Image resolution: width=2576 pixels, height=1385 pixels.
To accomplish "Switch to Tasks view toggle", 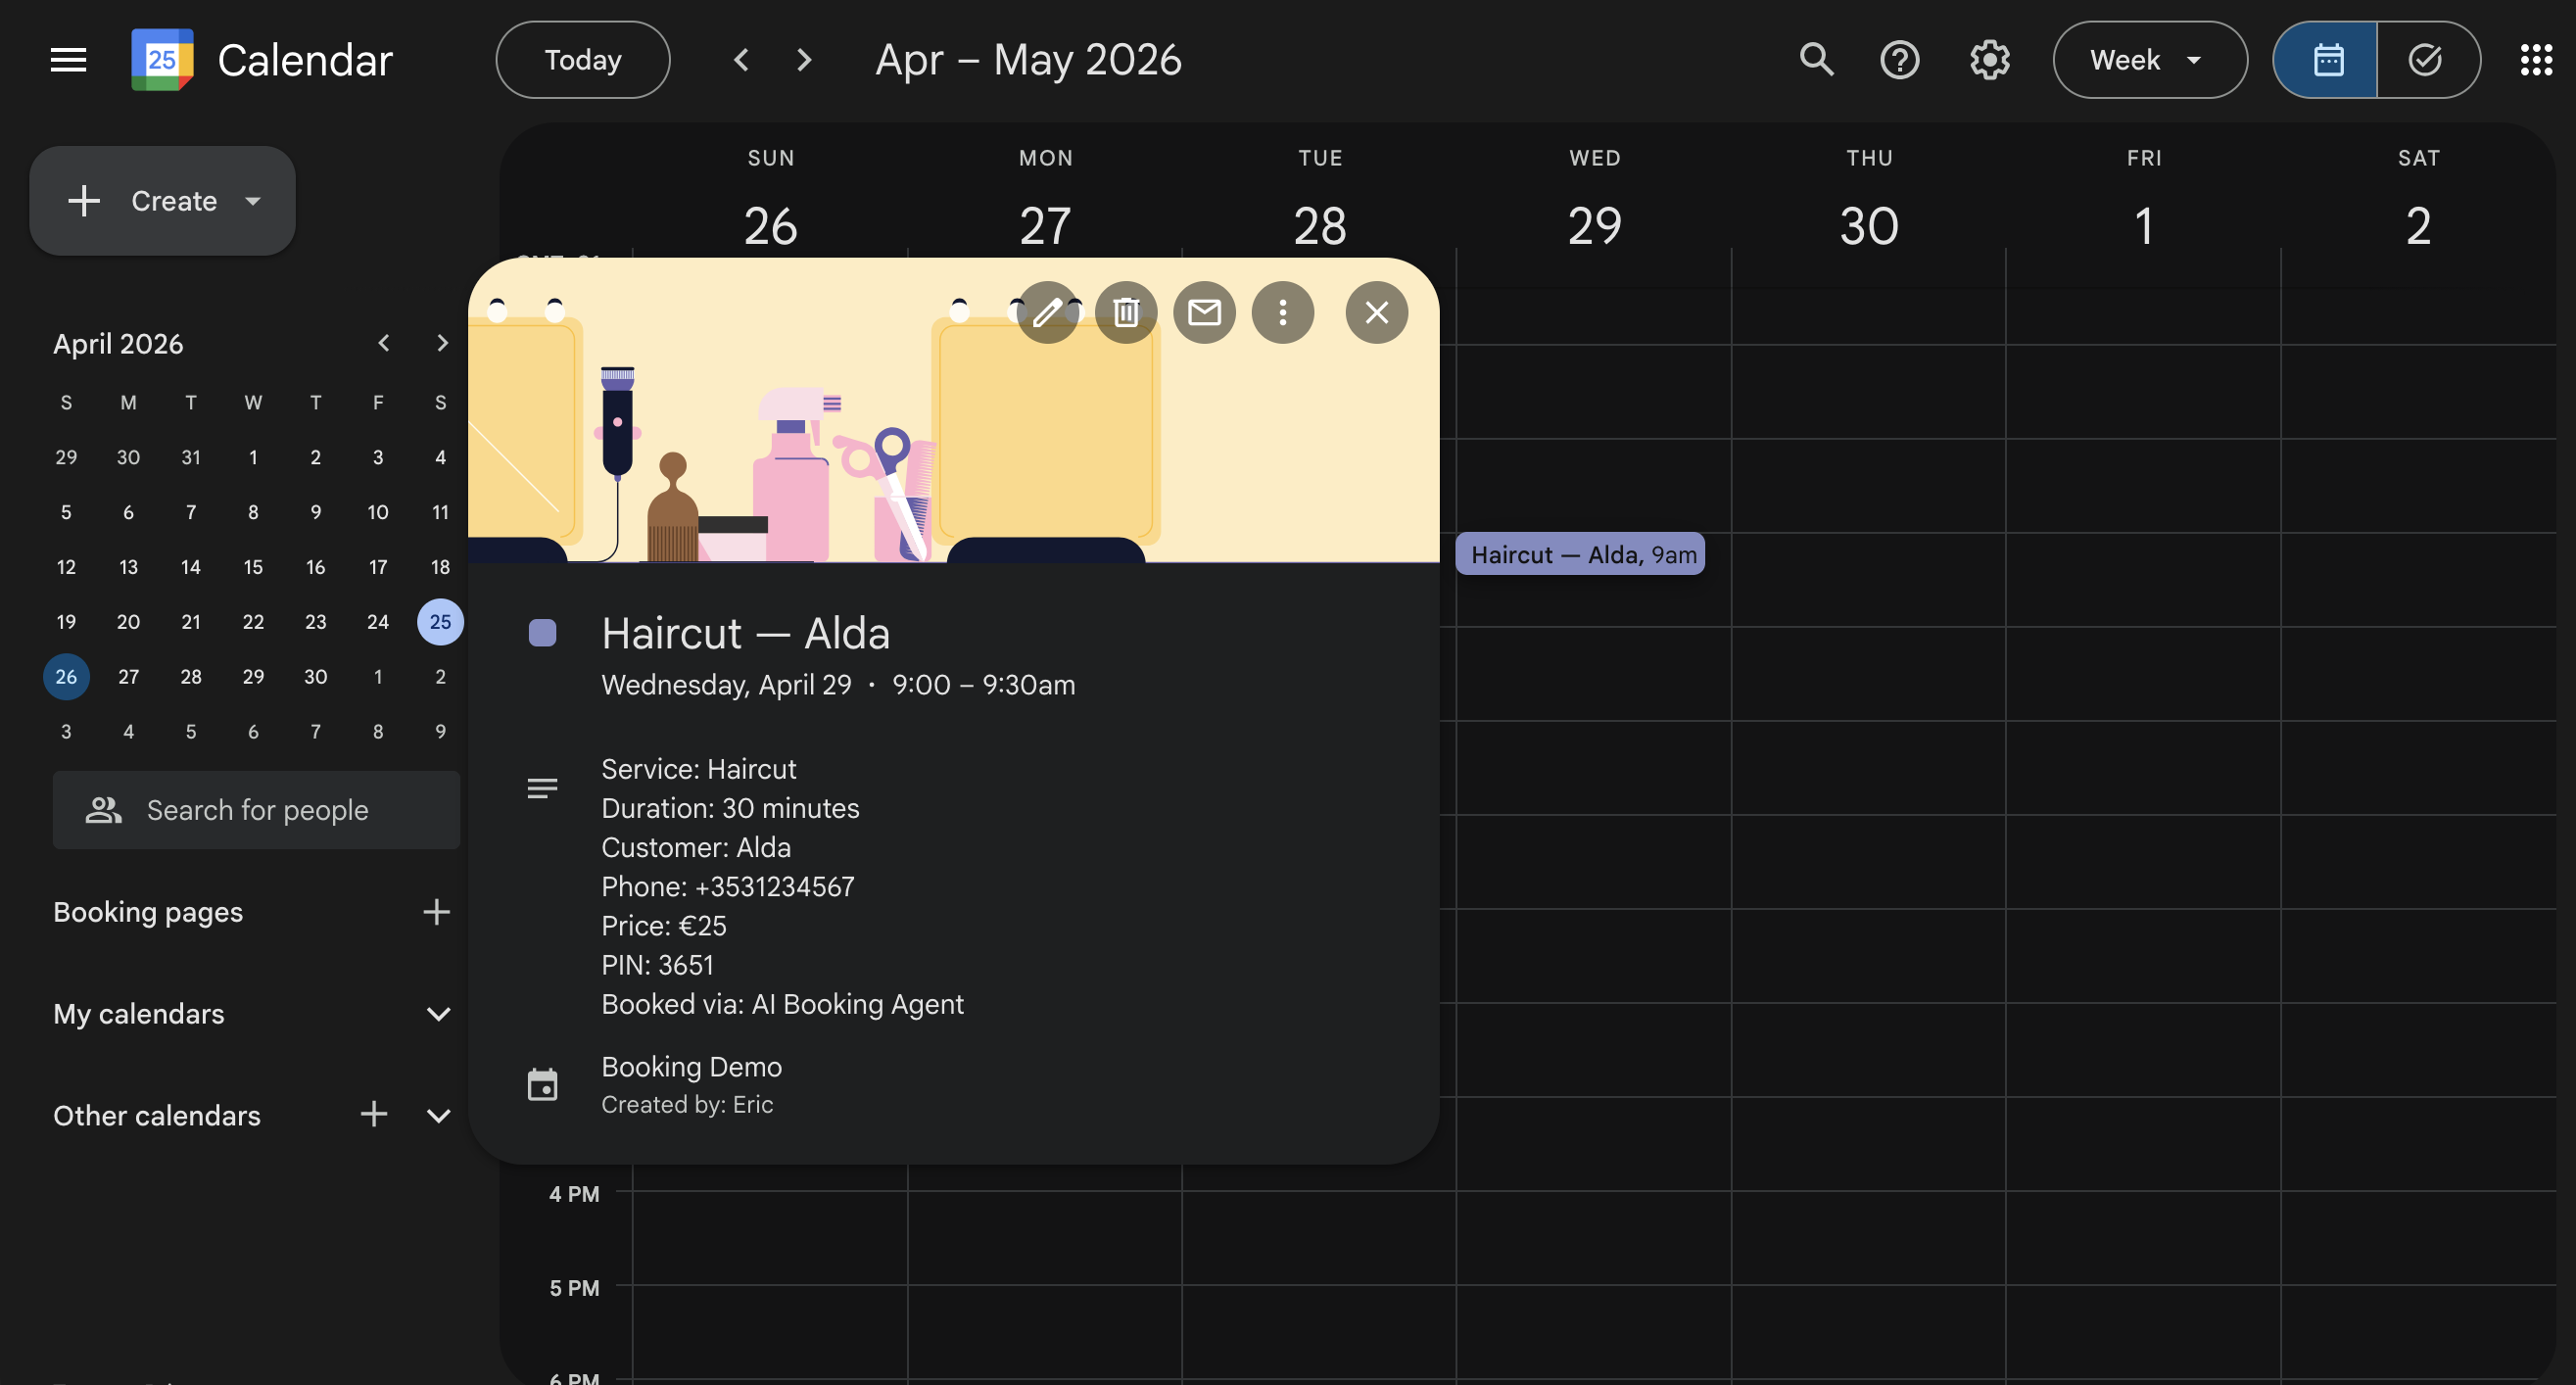I will (2427, 60).
